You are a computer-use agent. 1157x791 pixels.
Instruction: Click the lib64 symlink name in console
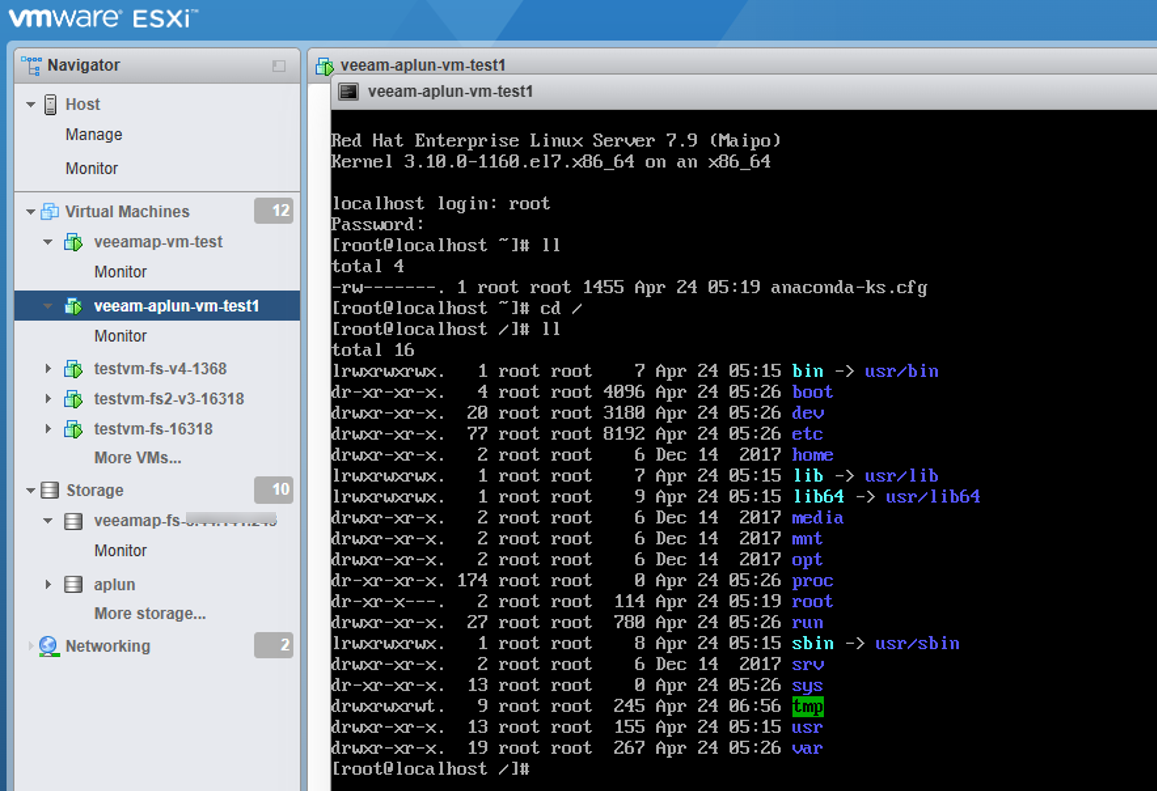click(818, 497)
